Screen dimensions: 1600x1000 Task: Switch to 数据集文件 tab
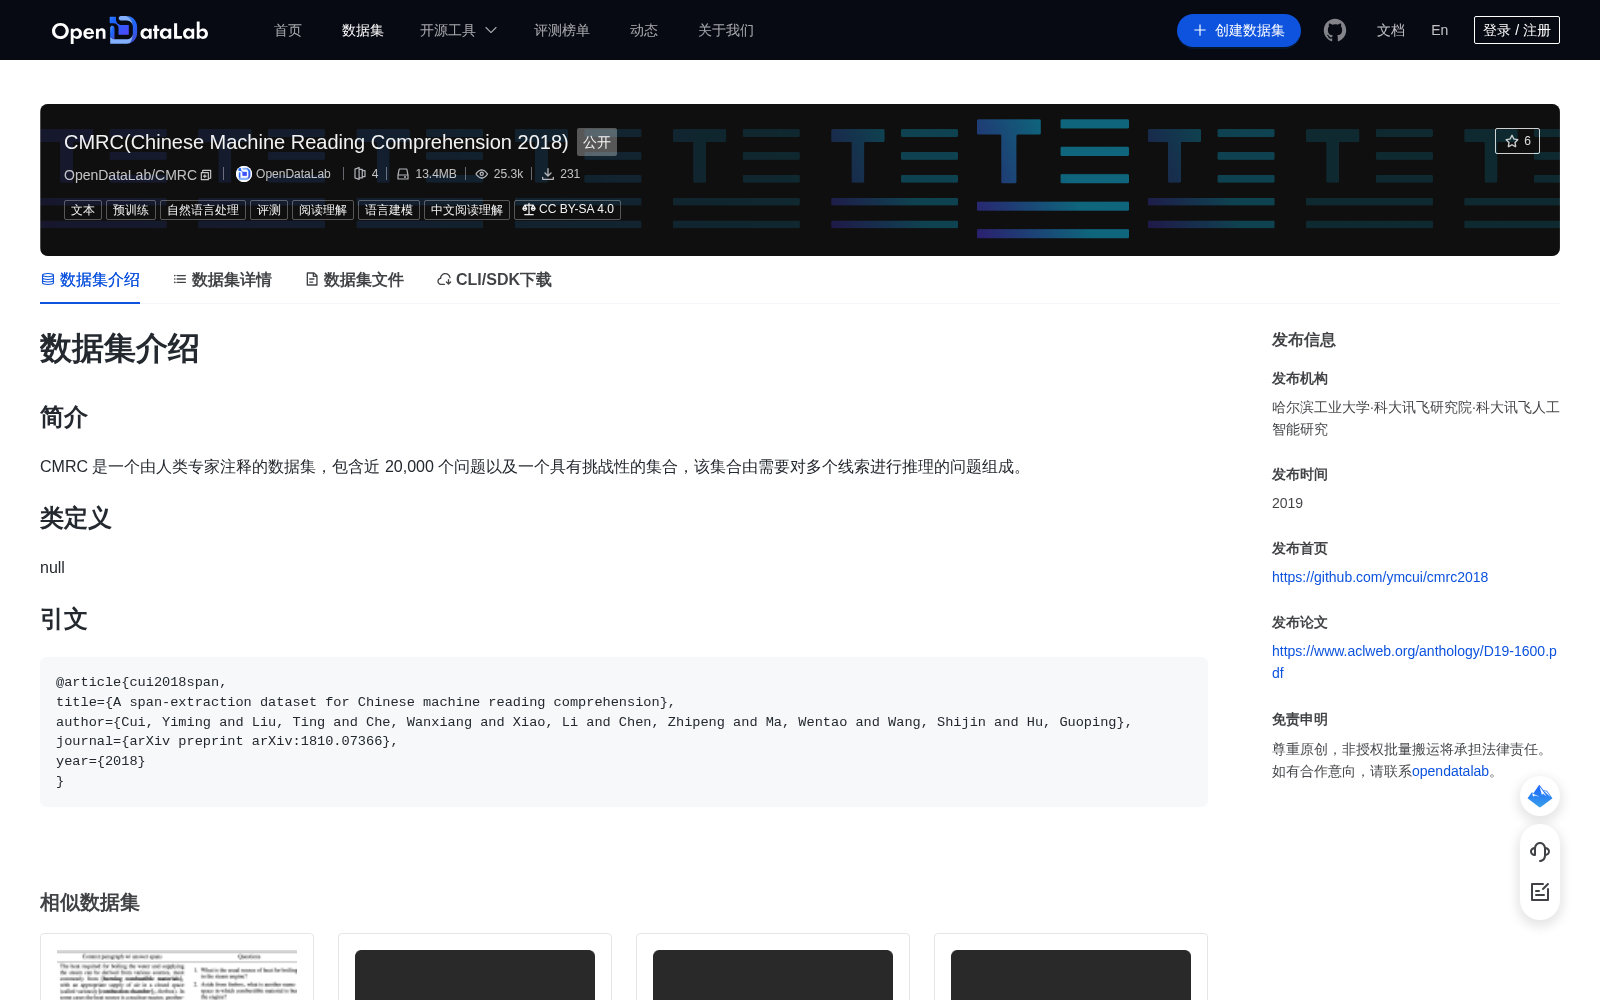click(x=354, y=280)
